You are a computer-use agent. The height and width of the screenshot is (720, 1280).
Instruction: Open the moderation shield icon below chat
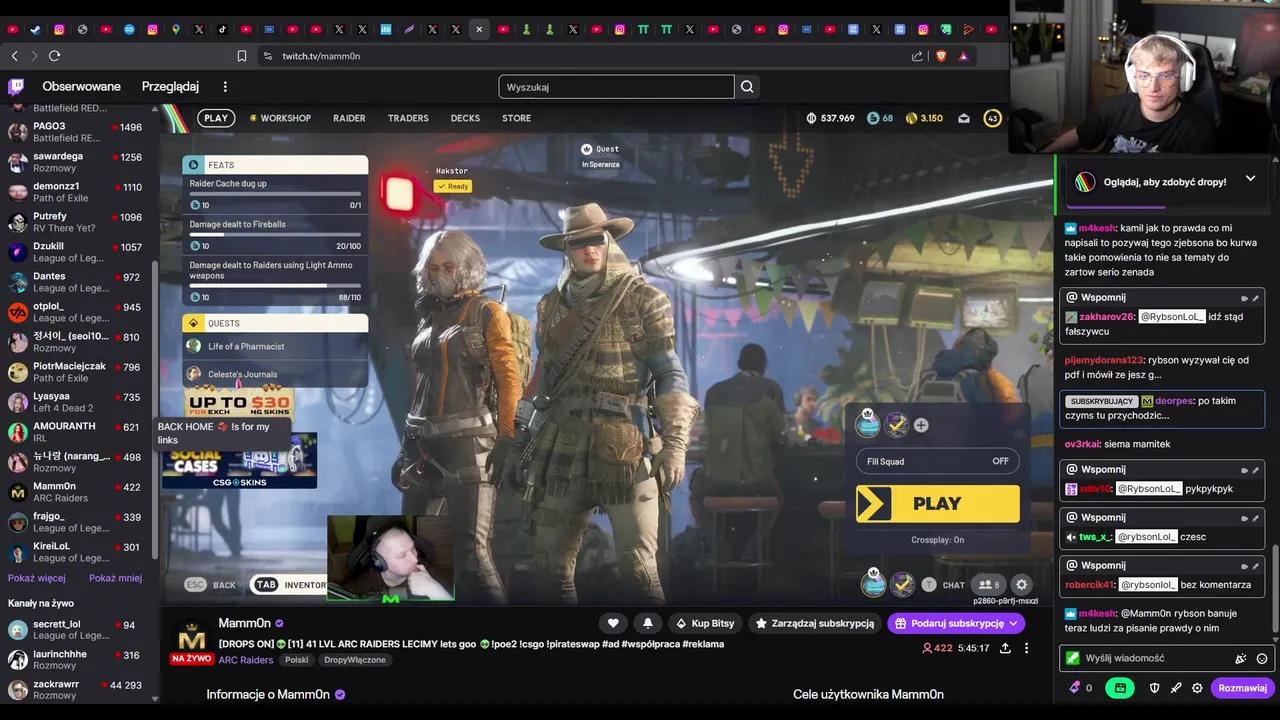(1155, 687)
